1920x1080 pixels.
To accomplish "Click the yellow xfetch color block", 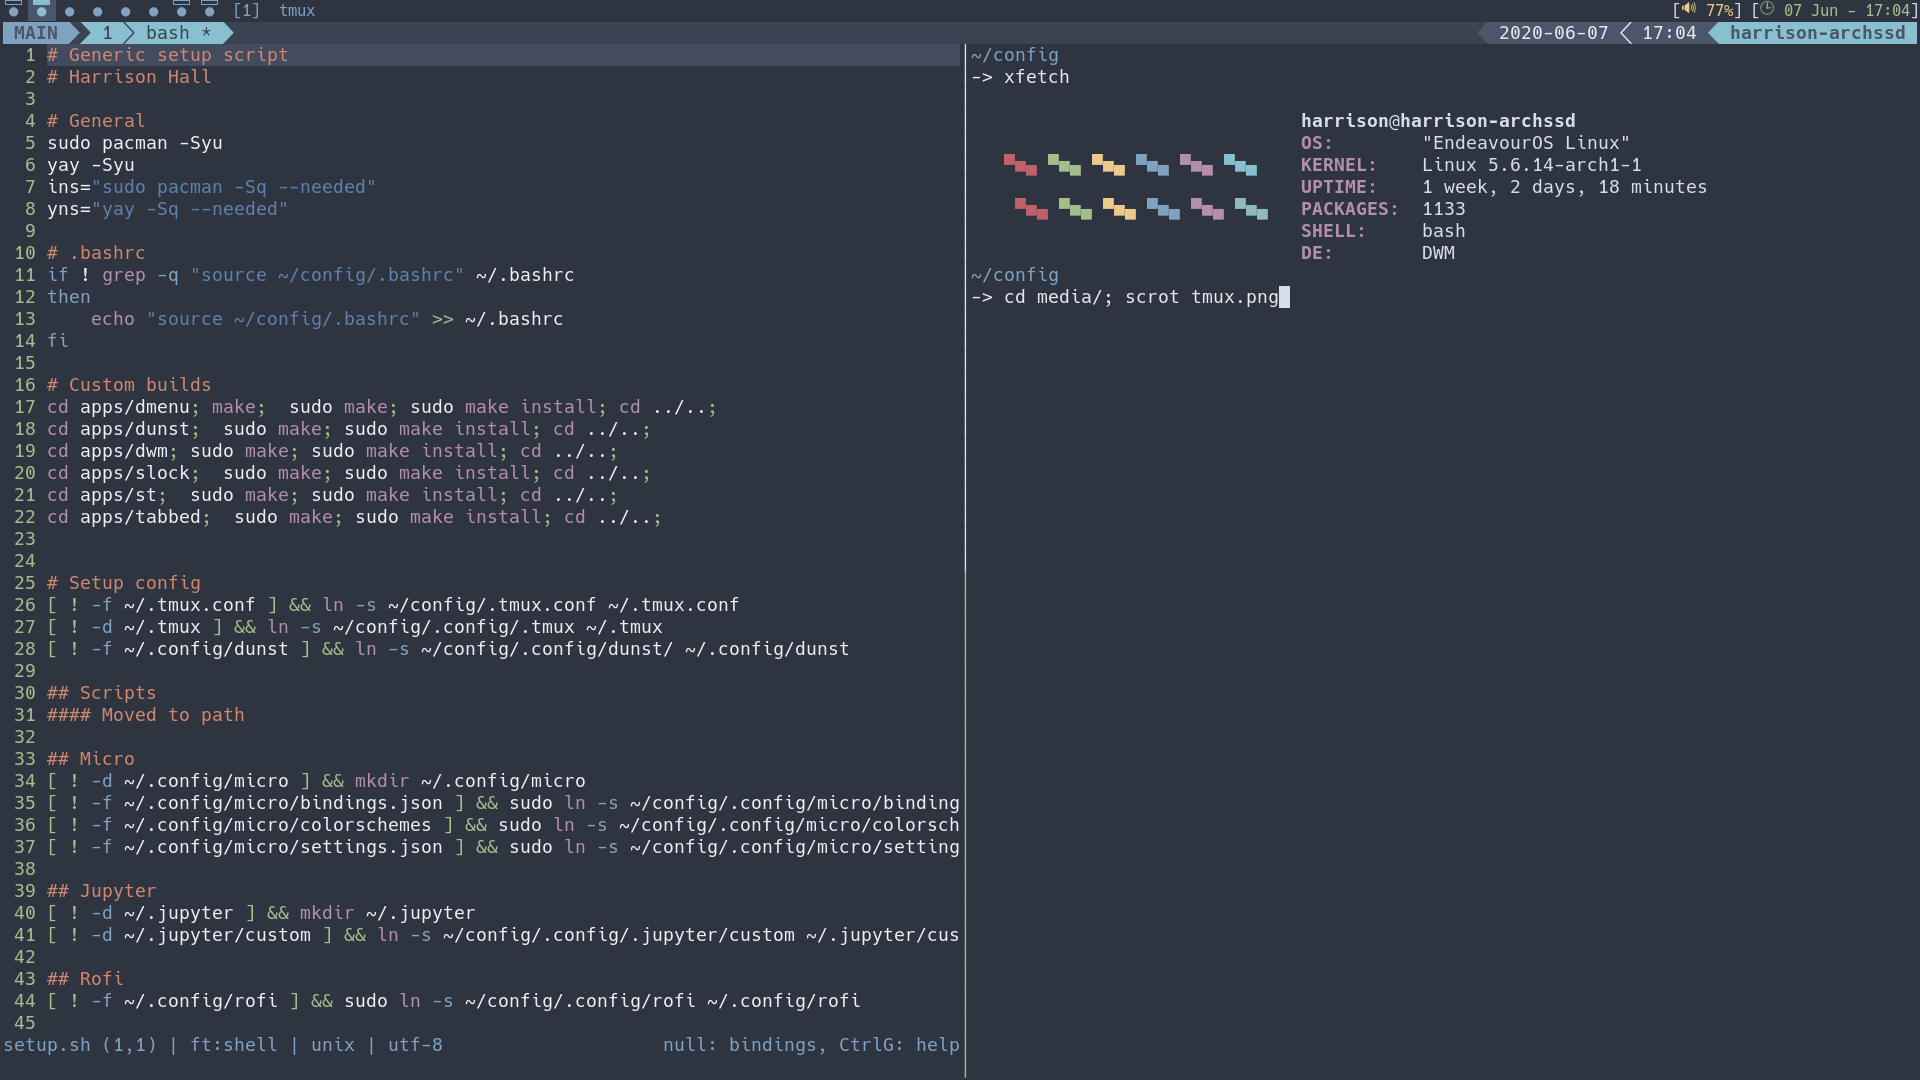I will click(1108, 165).
